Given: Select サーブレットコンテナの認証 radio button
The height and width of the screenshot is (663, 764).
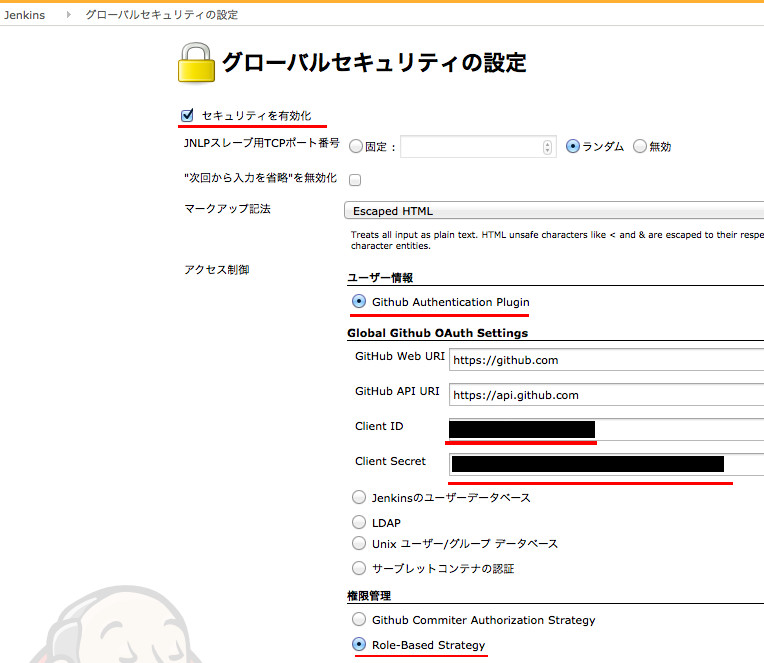Looking at the screenshot, I should pos(359,568).
